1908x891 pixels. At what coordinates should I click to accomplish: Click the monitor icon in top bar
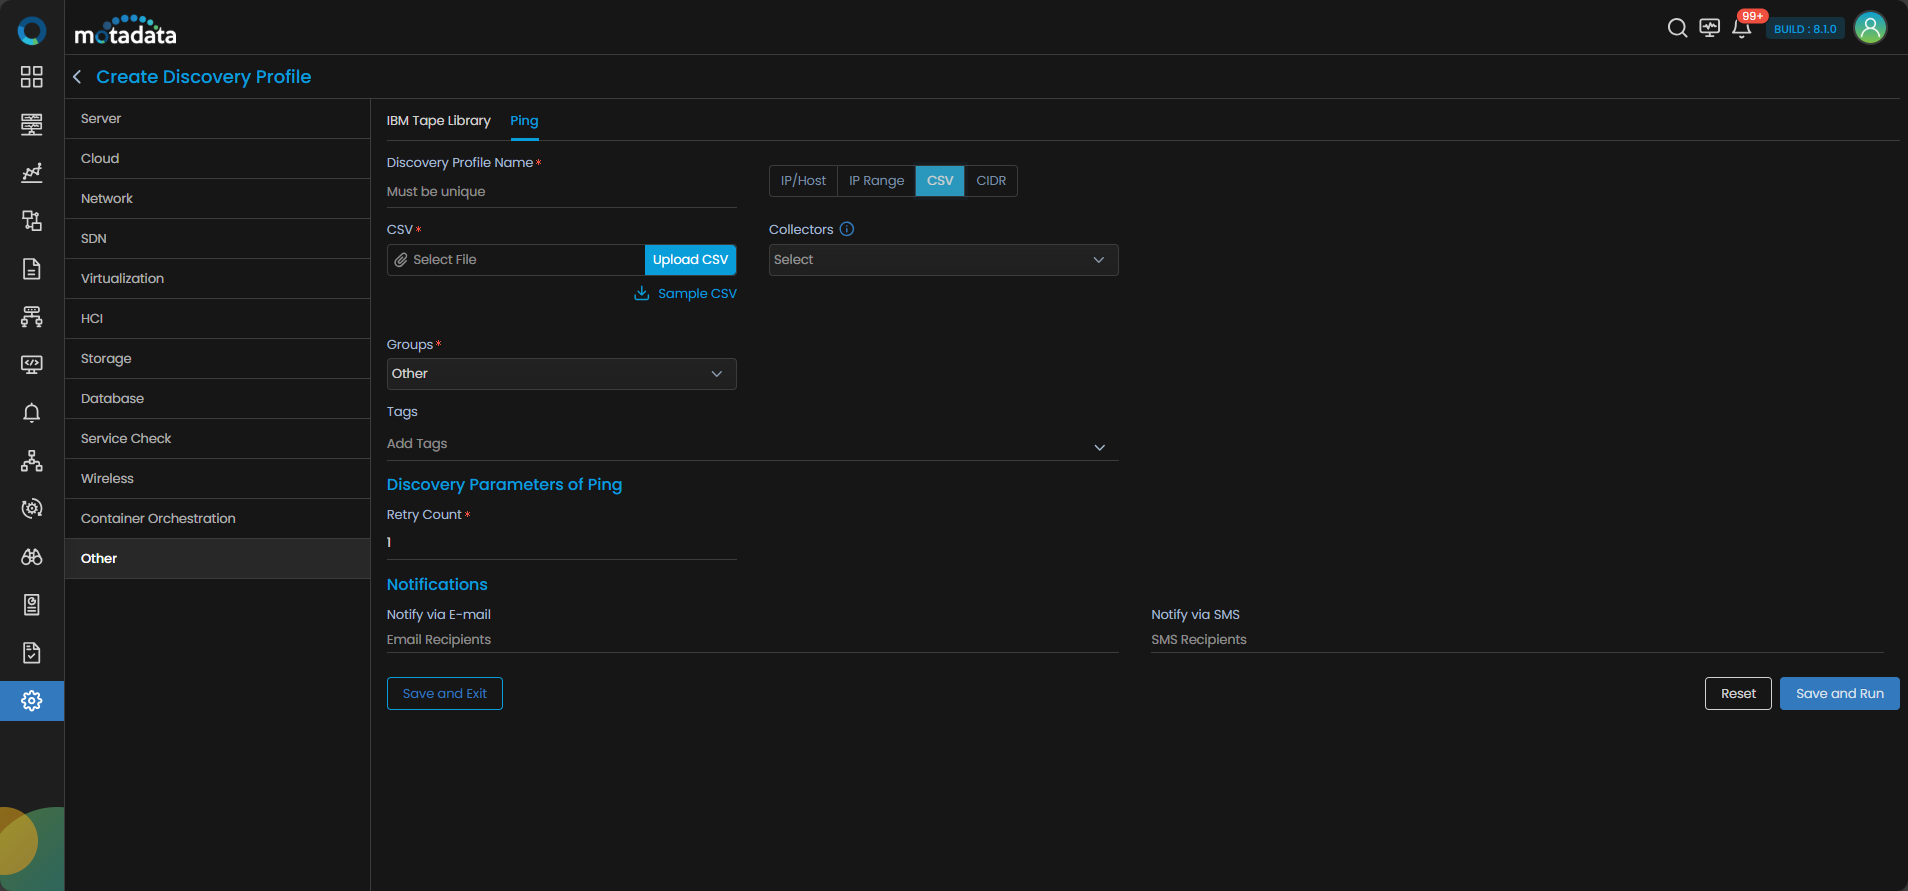1709,28
